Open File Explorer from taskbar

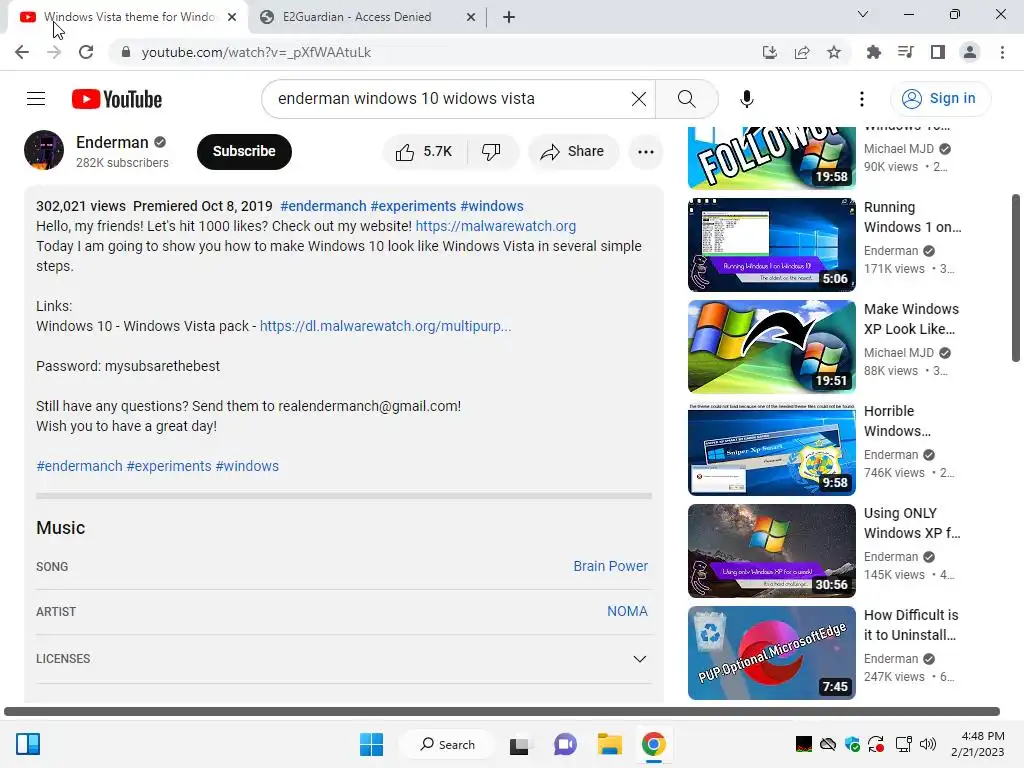point(609,744)
